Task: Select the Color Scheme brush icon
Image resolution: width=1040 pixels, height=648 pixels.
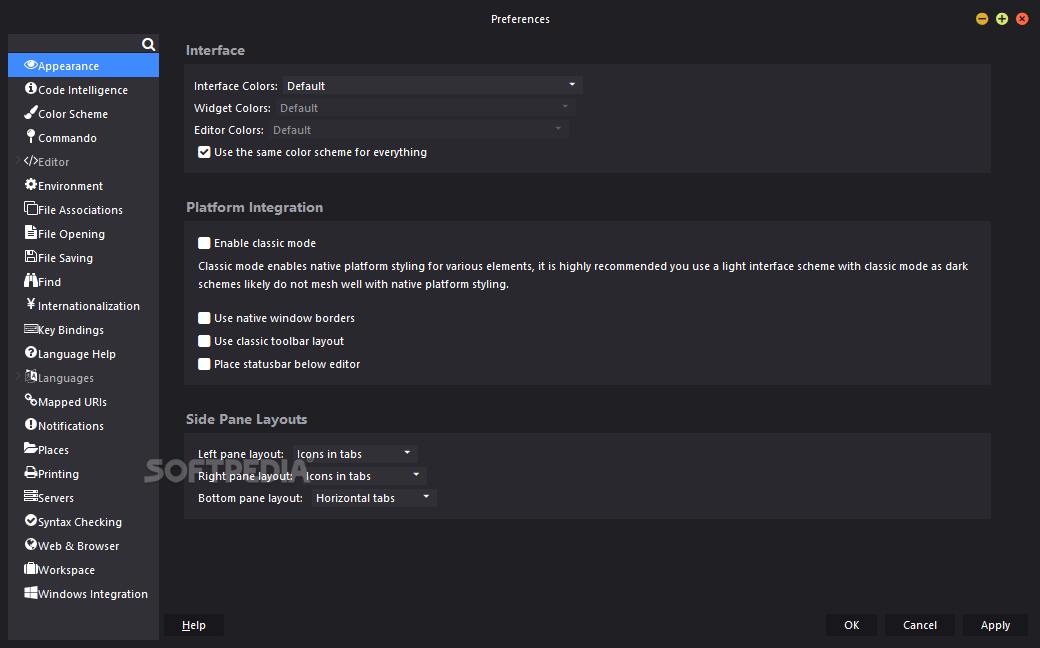Action: point(29,113)
